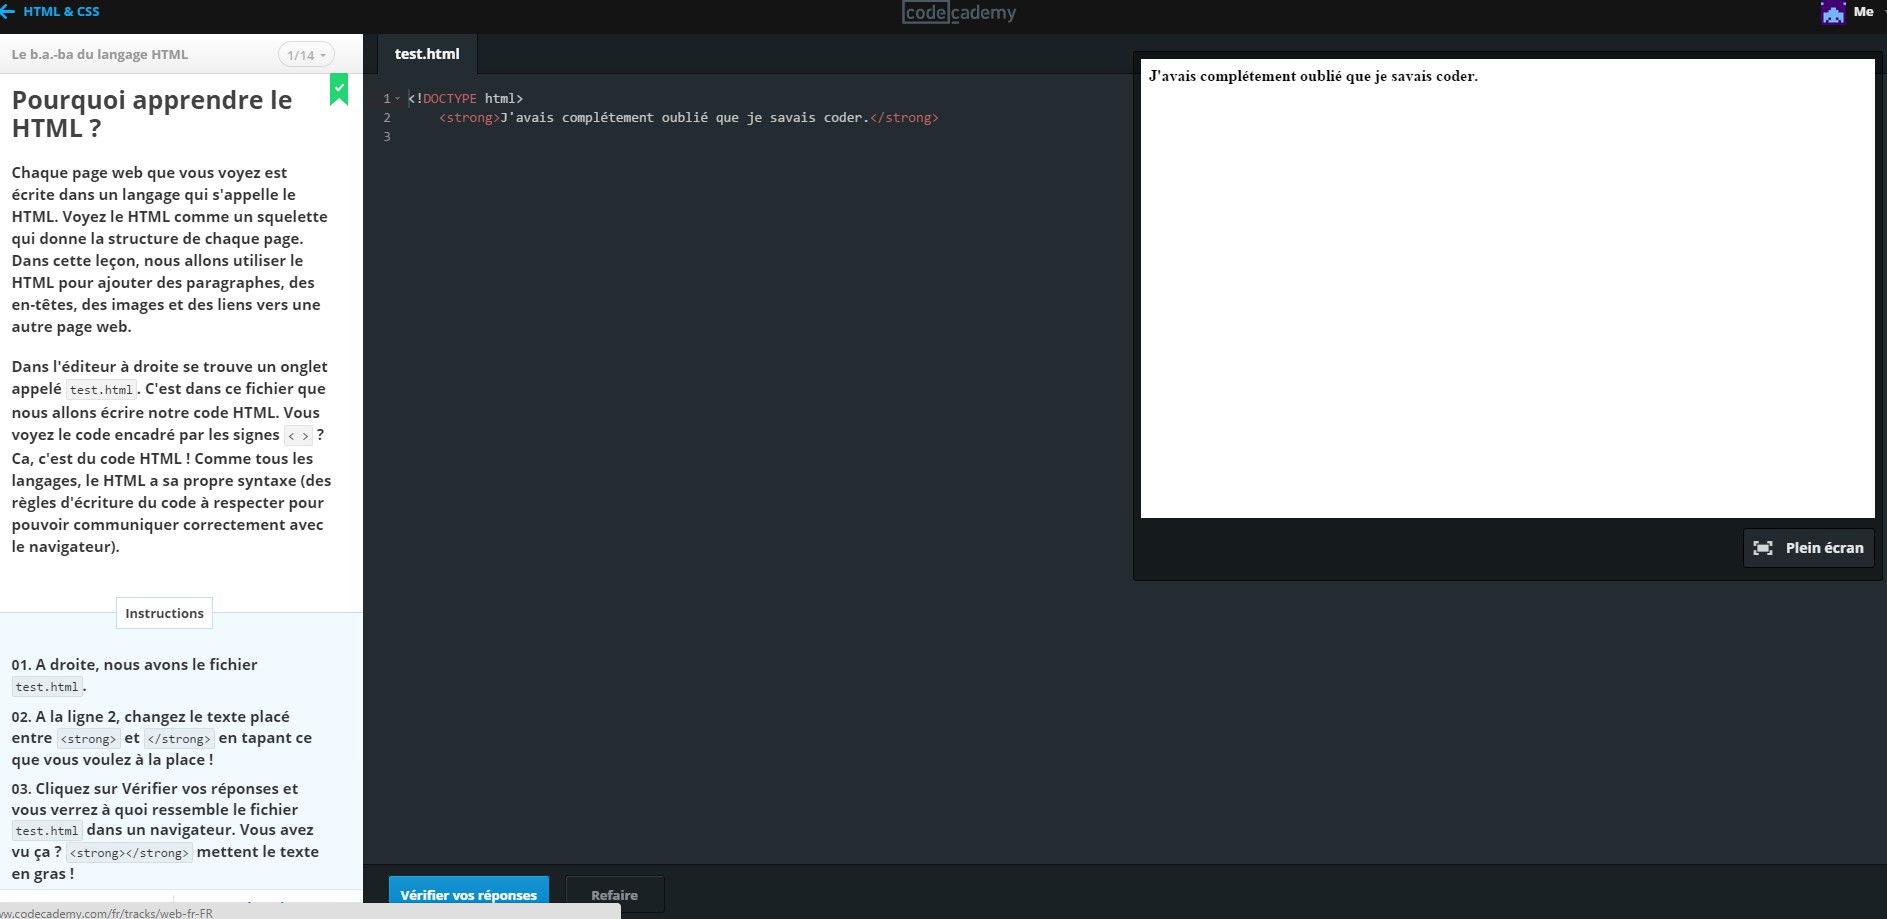Click the 'Me' account label
This screenshot has width=1887, height=919.
coord(1863,12)
